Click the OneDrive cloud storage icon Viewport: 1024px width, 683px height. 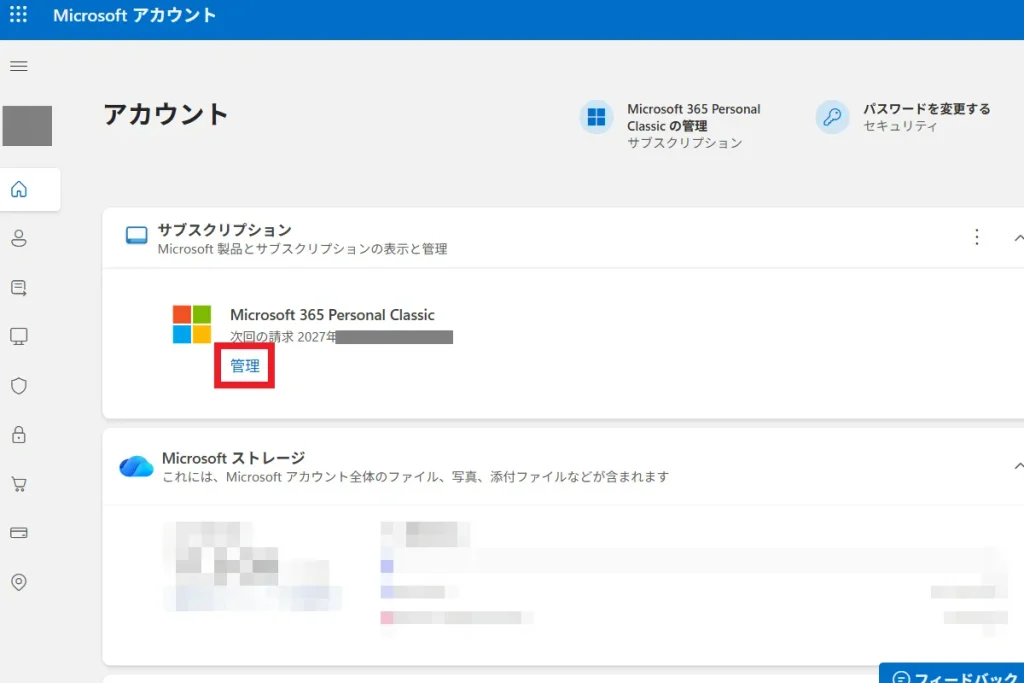tap(136, 466)
